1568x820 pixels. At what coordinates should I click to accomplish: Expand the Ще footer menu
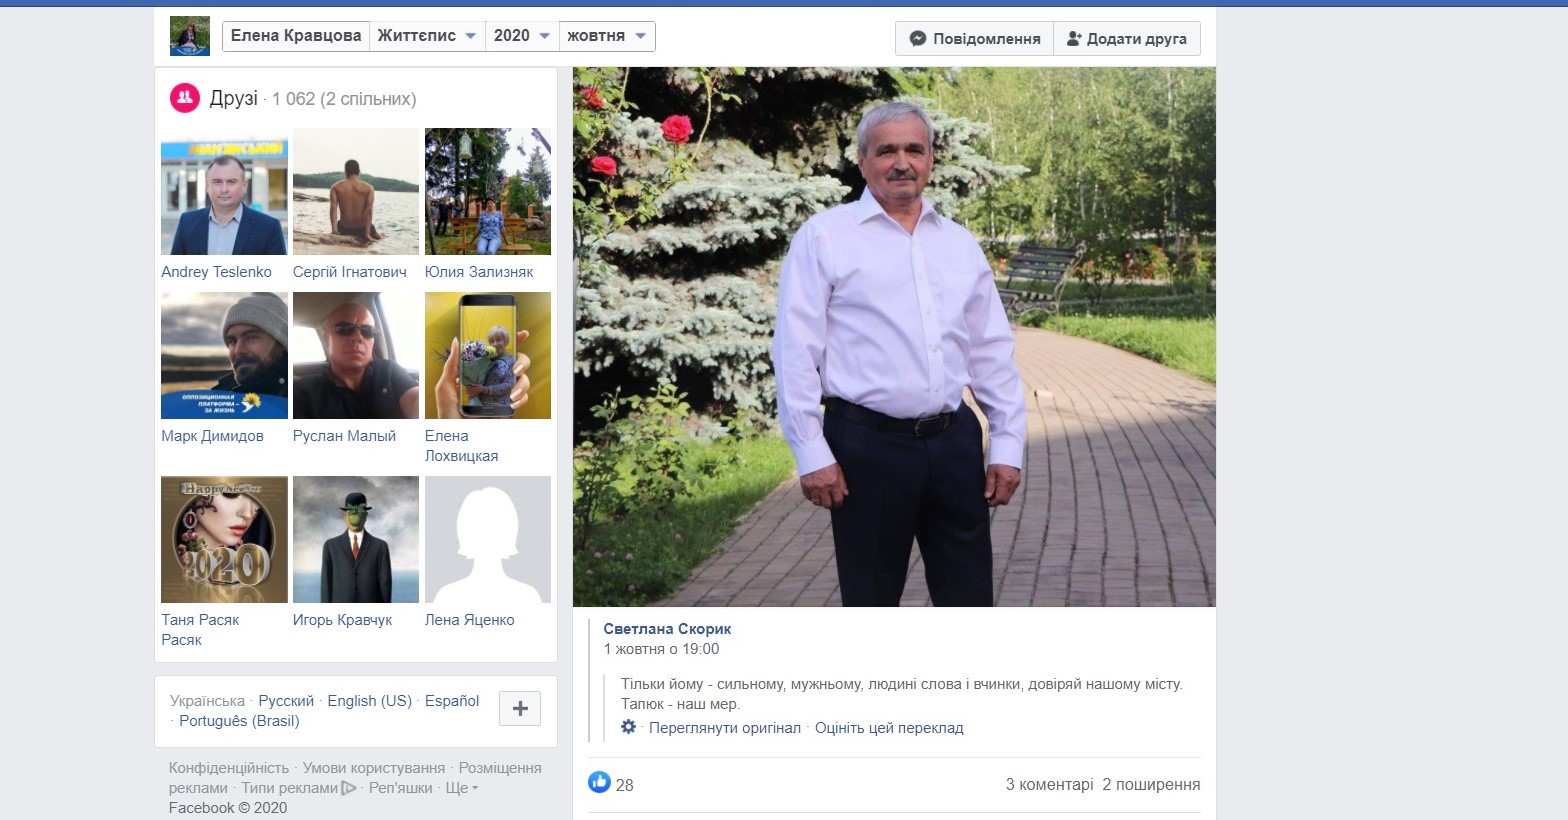[x=461, y=788]
